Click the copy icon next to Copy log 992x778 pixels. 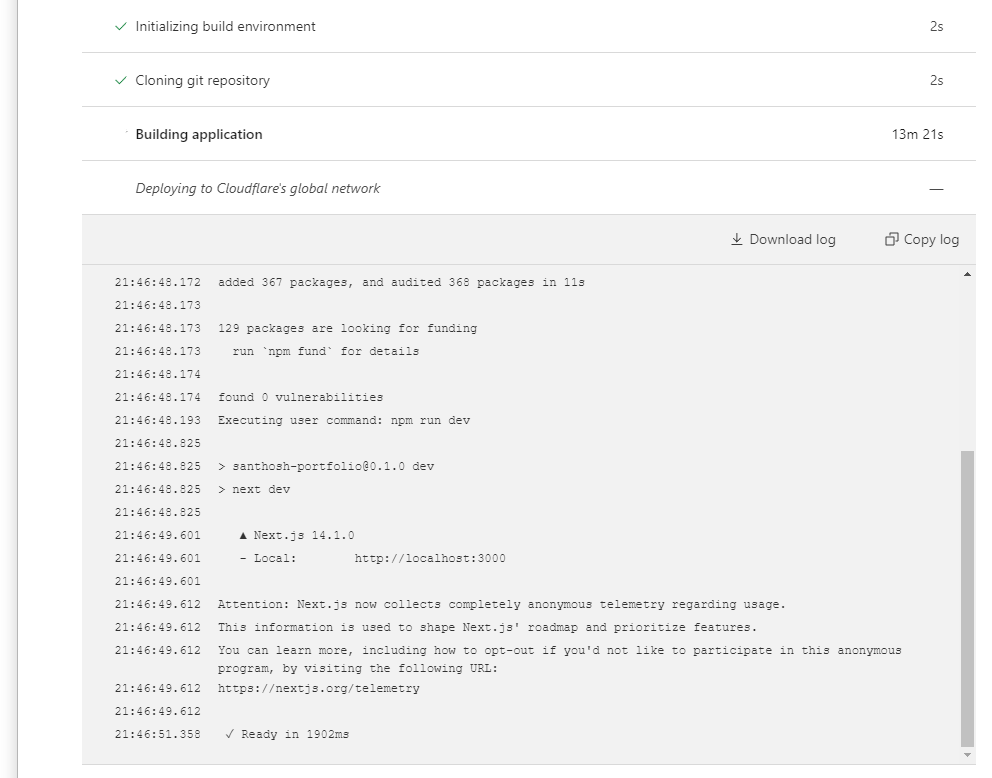(891, 240)
